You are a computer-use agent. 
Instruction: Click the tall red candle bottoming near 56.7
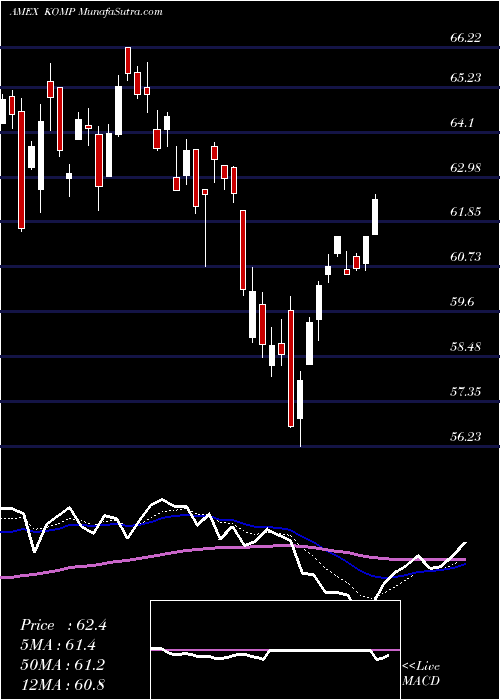pyautogui.click(x=291, y=368)
